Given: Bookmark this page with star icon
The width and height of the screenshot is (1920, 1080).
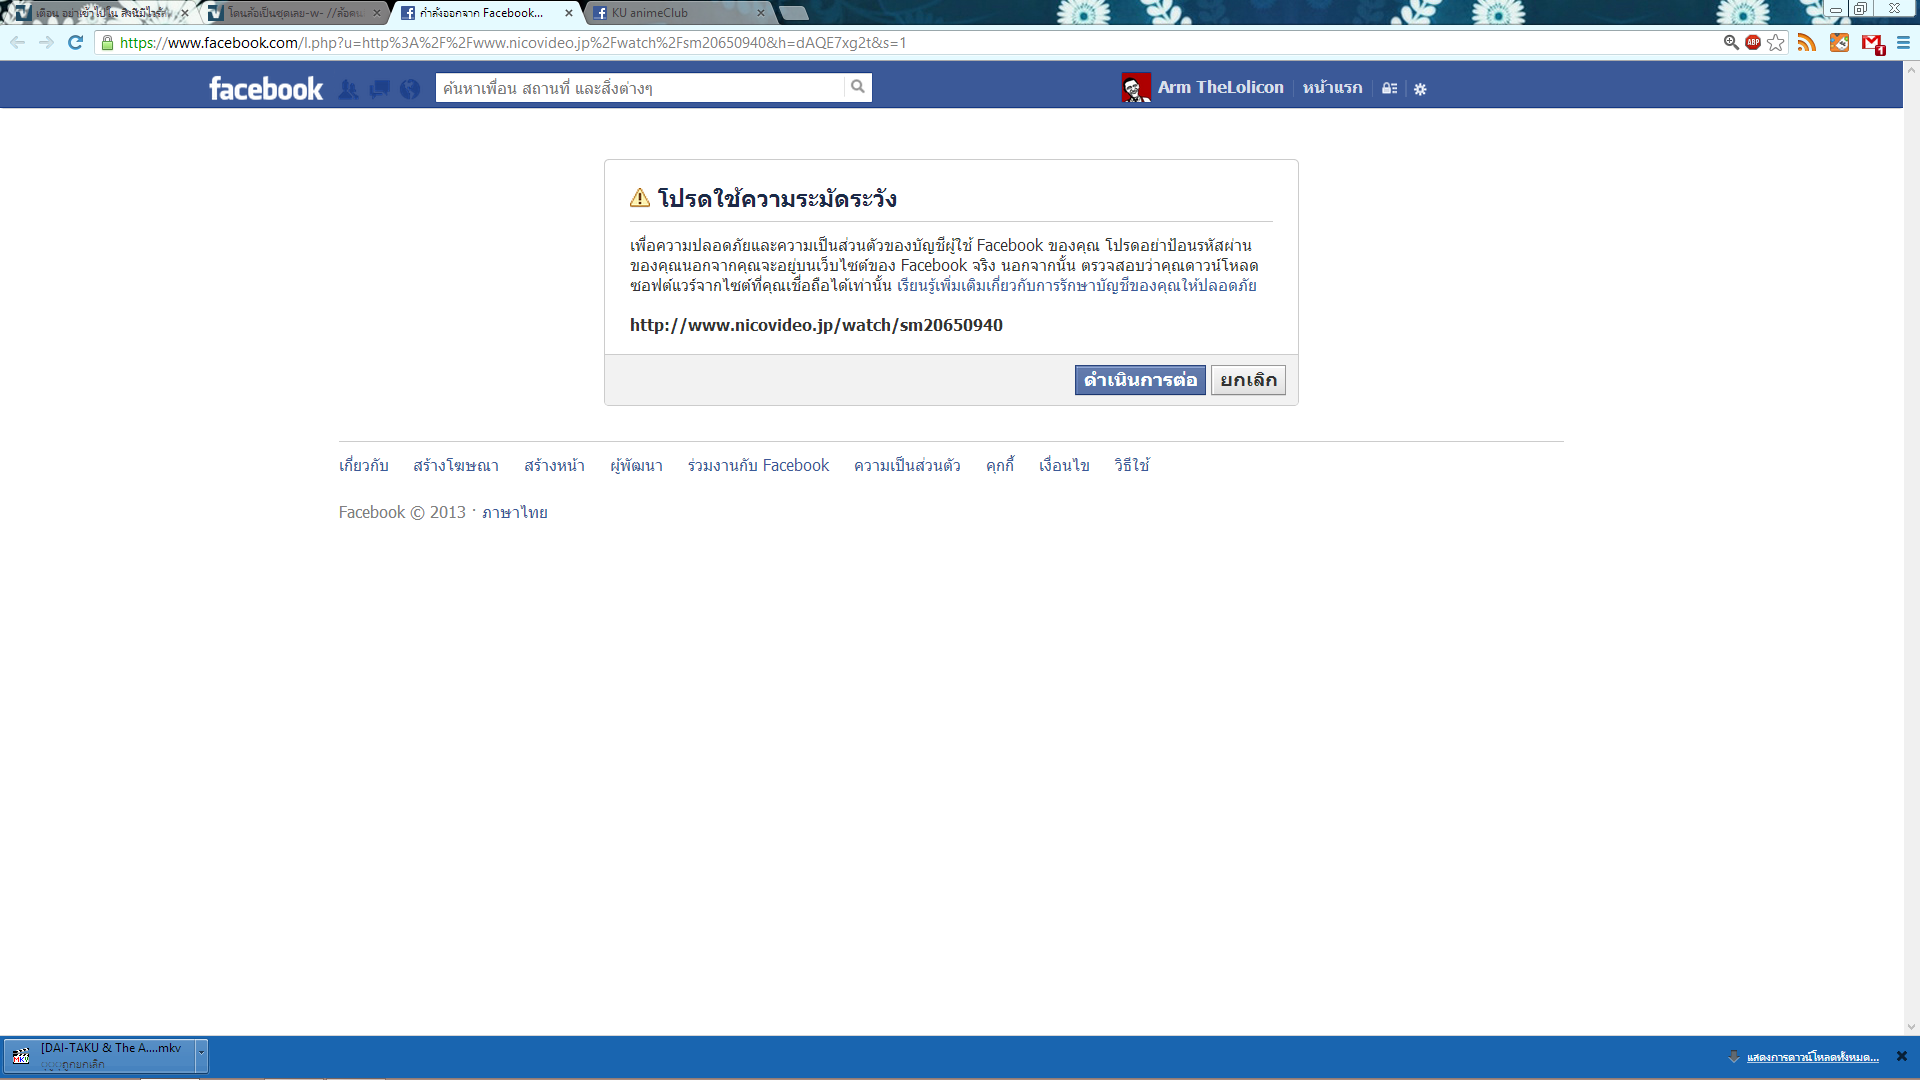Looking at the screenshot, I should [x=1776, y=42].
